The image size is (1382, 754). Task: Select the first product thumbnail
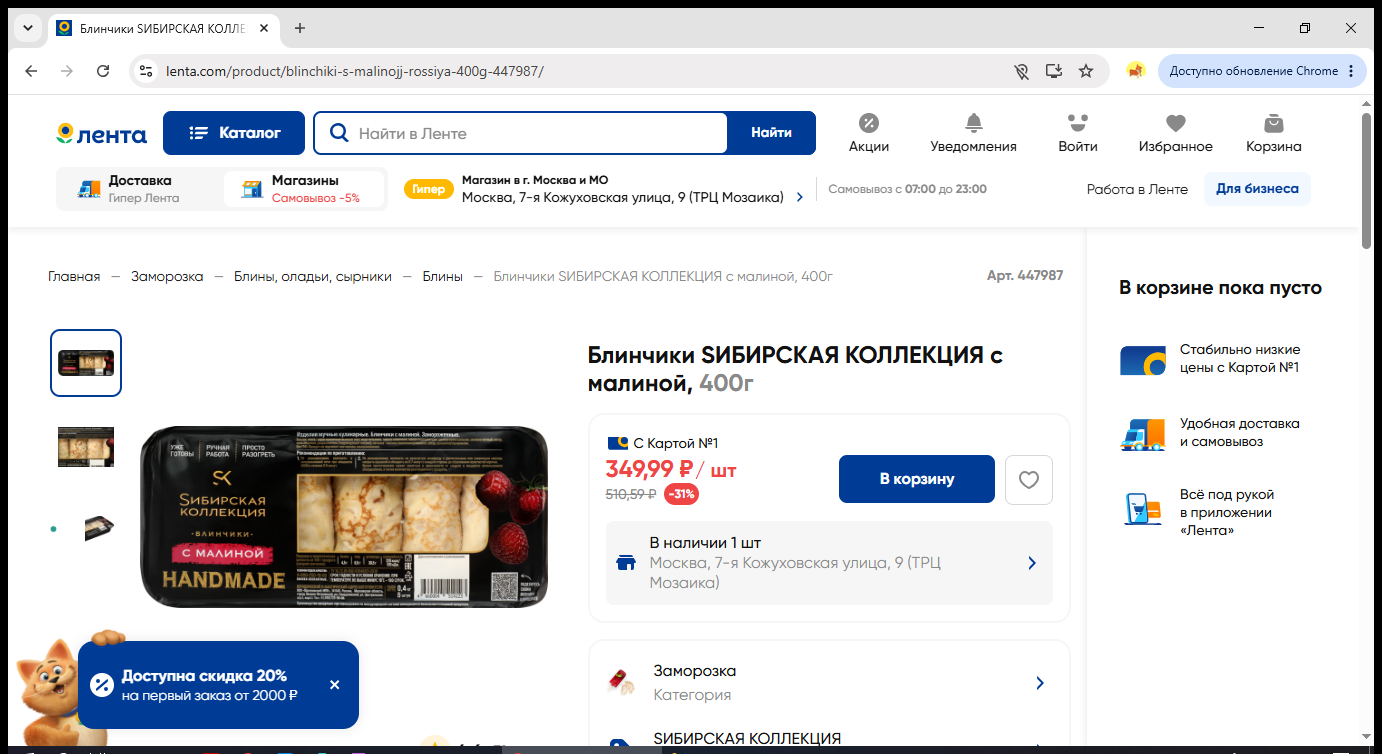(86, 363)
